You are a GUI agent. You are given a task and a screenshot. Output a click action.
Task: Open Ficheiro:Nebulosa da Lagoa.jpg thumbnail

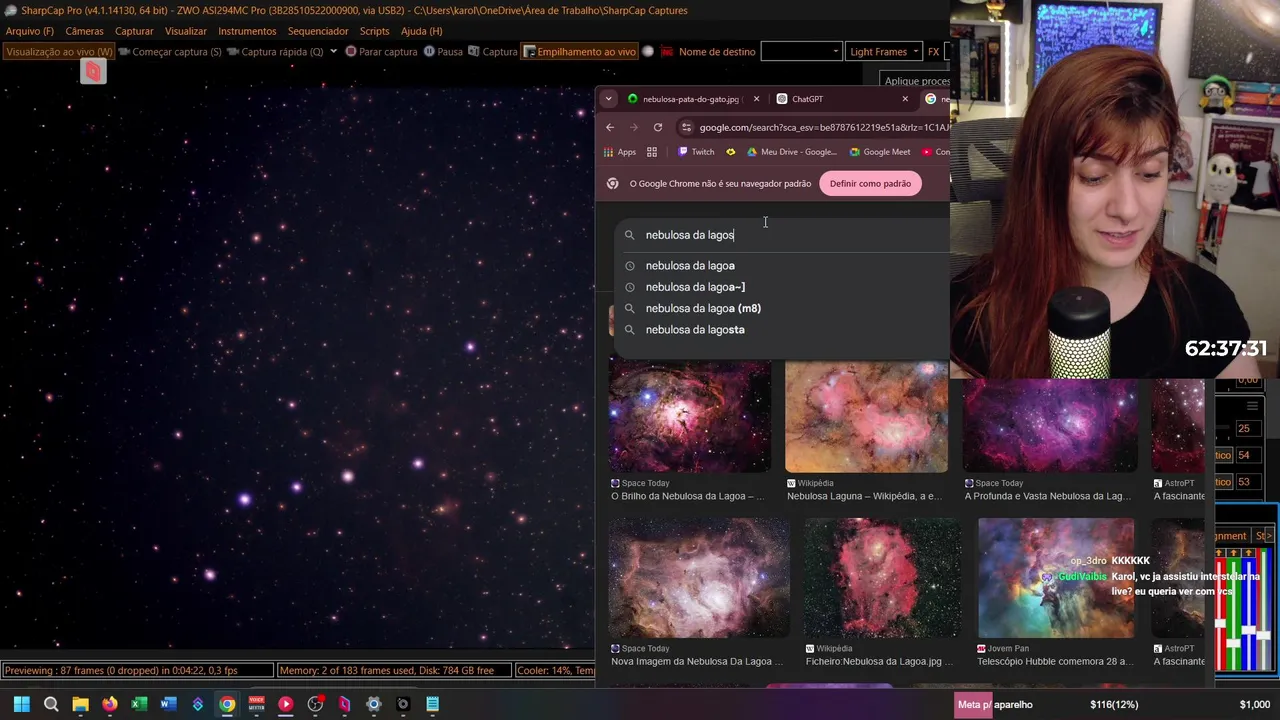[882, 578]
